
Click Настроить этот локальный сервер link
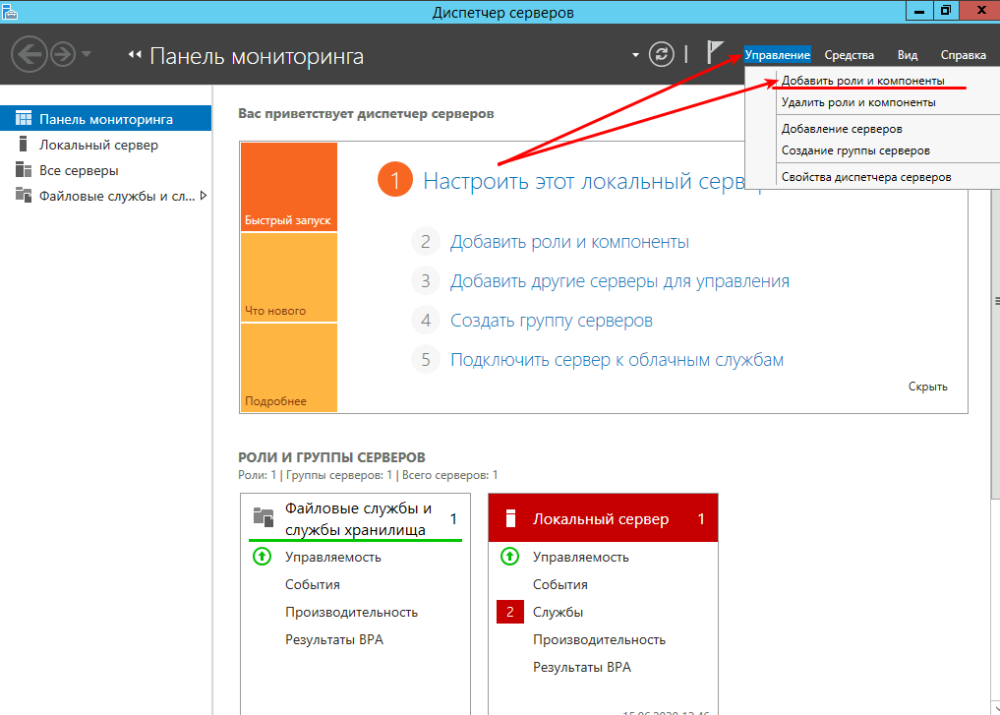point(584,181)
